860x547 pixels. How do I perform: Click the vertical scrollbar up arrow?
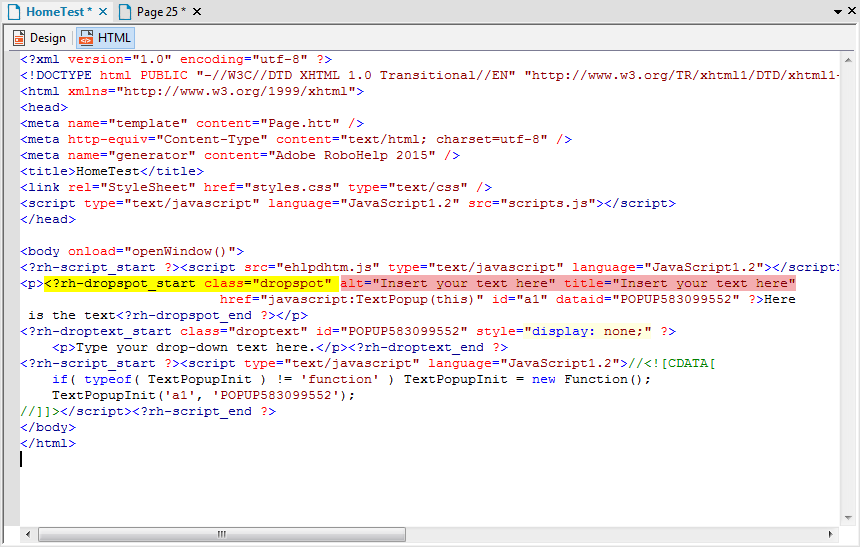(x=848, y=60)
